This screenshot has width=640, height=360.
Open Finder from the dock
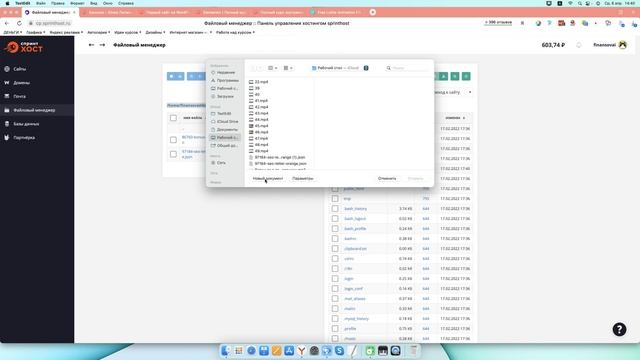point(226,351)
